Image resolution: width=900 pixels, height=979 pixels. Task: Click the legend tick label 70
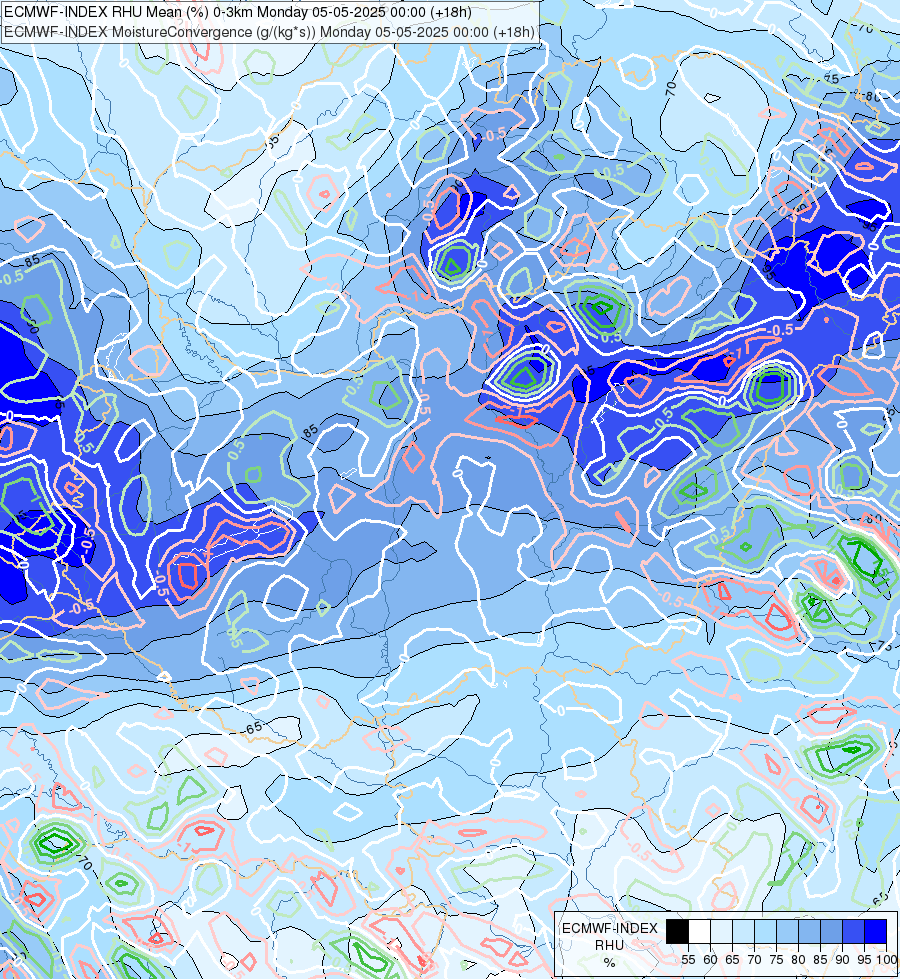pos(754,960)
